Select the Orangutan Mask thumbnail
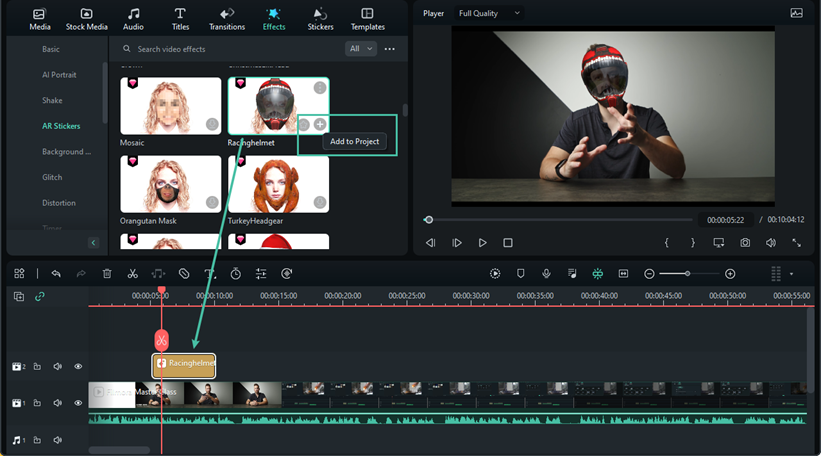 [x=171, y=184]
